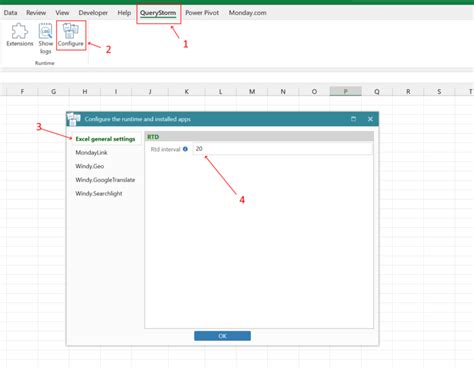
Task: Open the Help ribbon tab
Action: pos(124,13)
